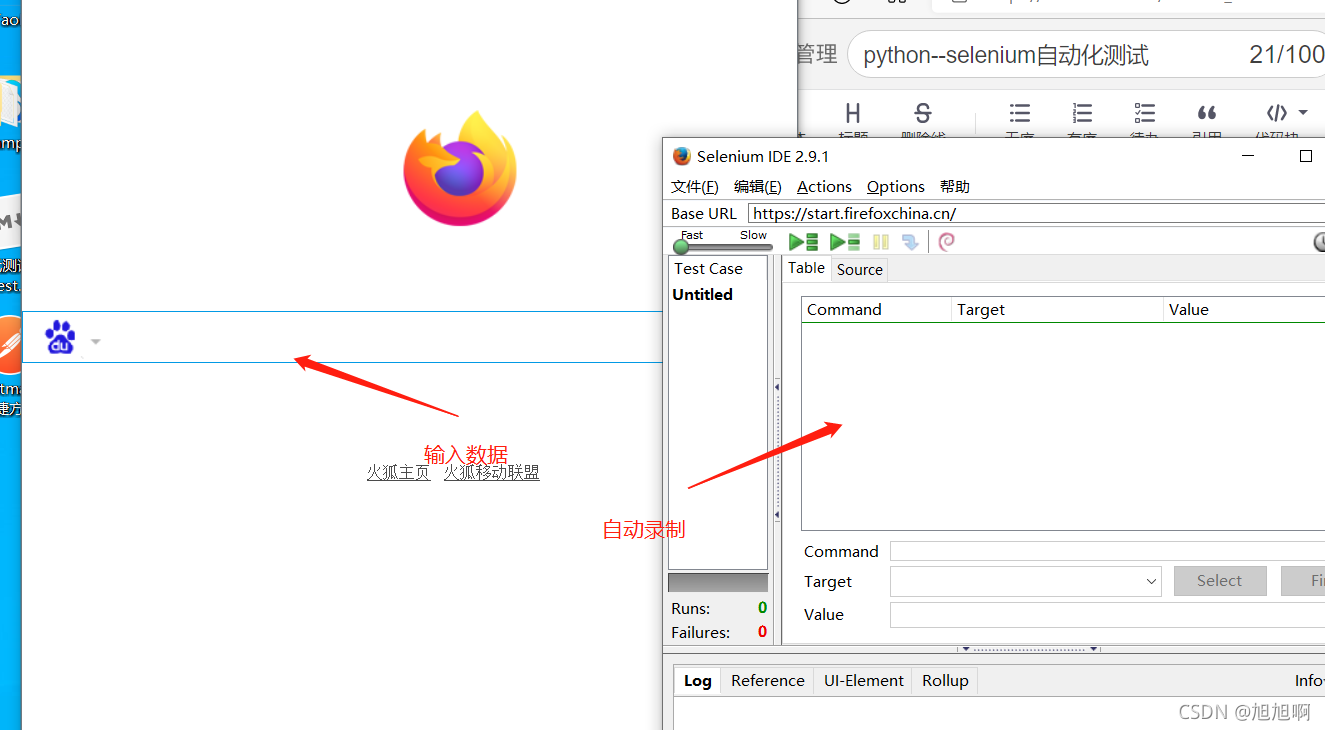Open the 文件(F) menu
Screen dimensions: 1325x730
(x=695, y=187)
